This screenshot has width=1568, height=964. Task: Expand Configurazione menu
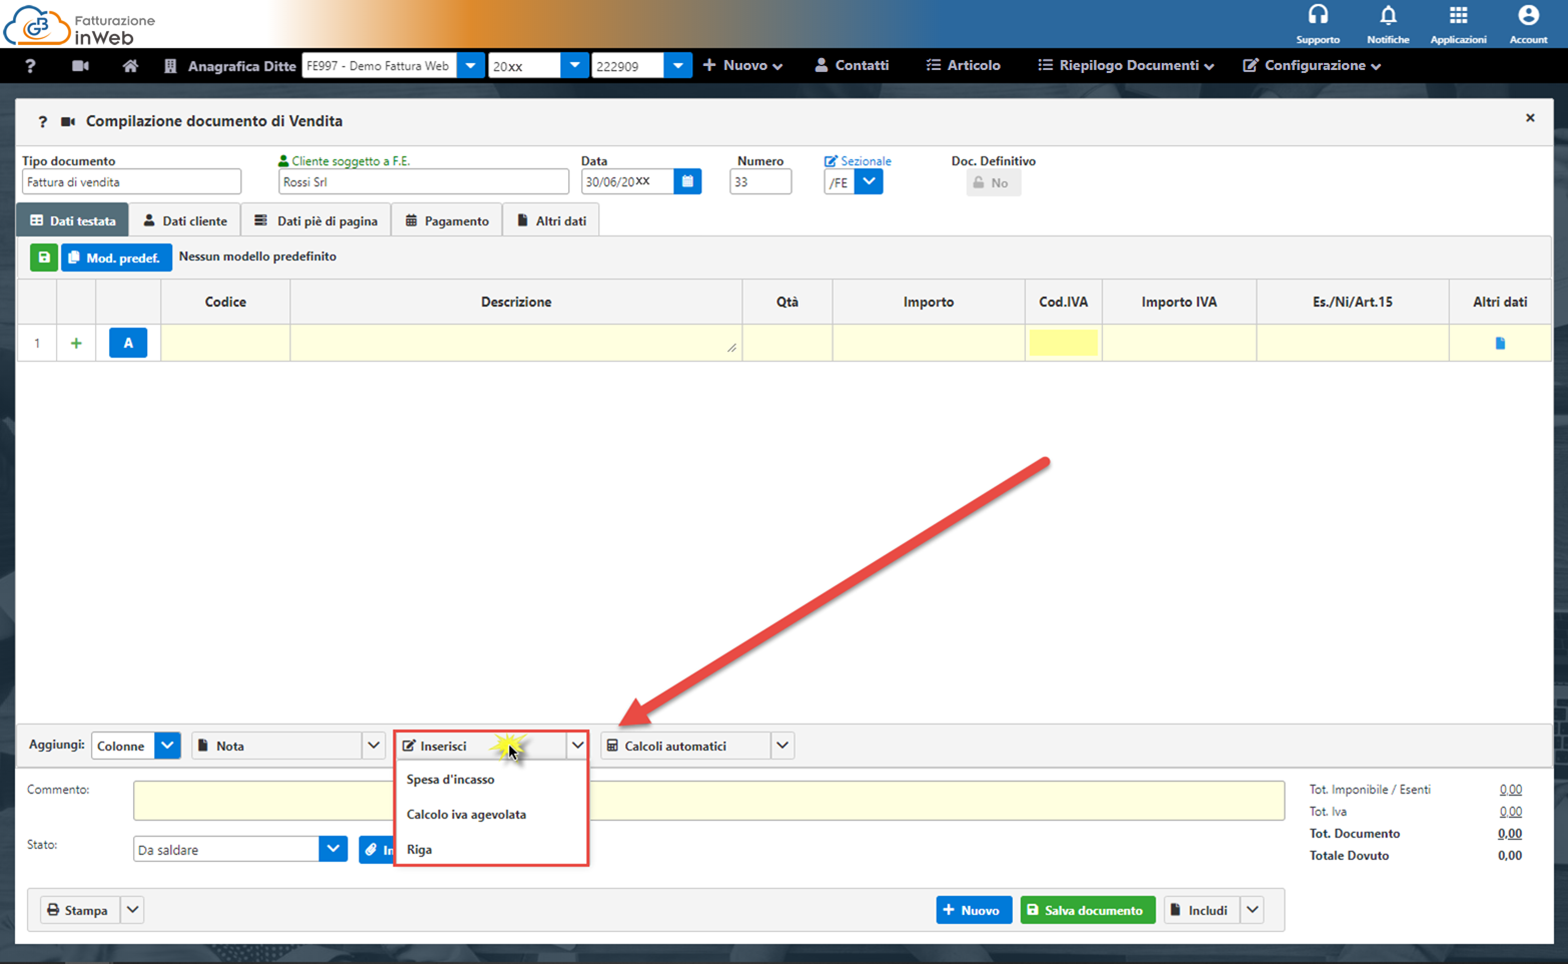(x=1312, y=66)
